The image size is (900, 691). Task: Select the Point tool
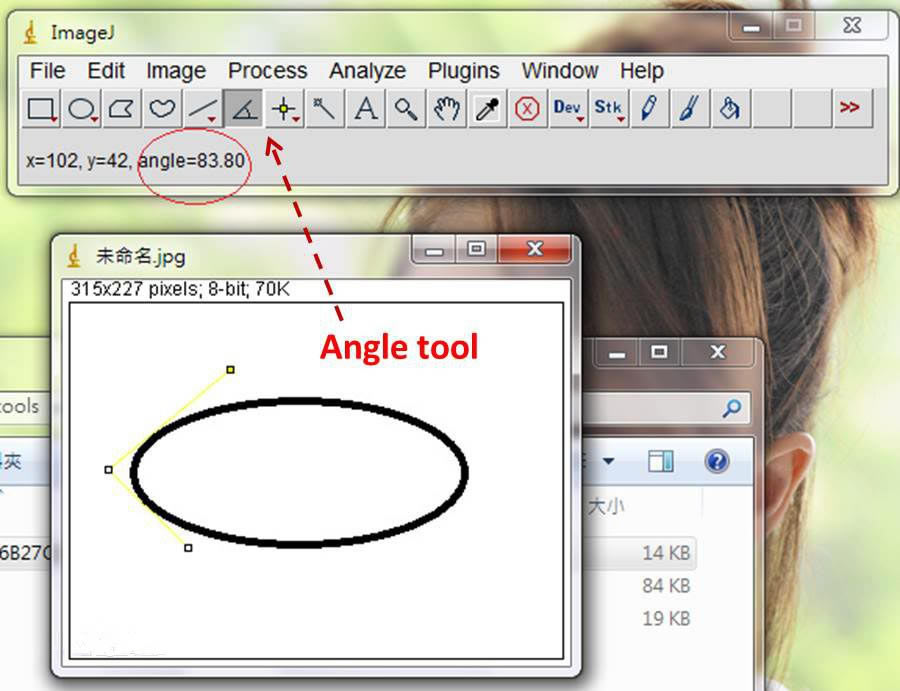pos(284,108)
